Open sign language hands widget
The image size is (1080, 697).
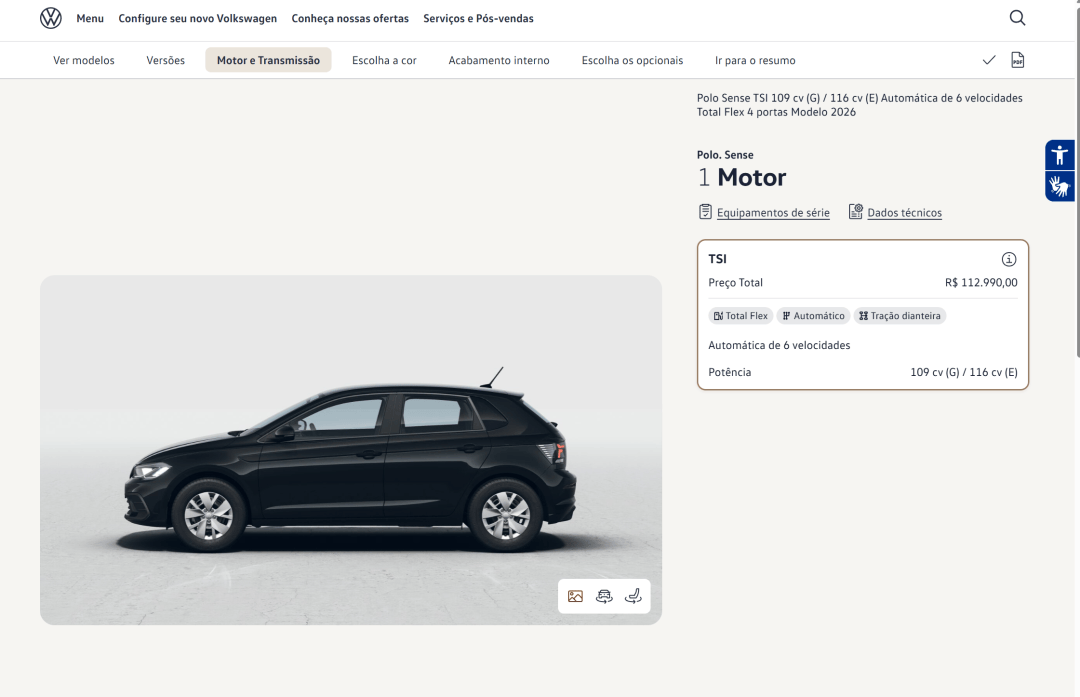[1059, 186]
